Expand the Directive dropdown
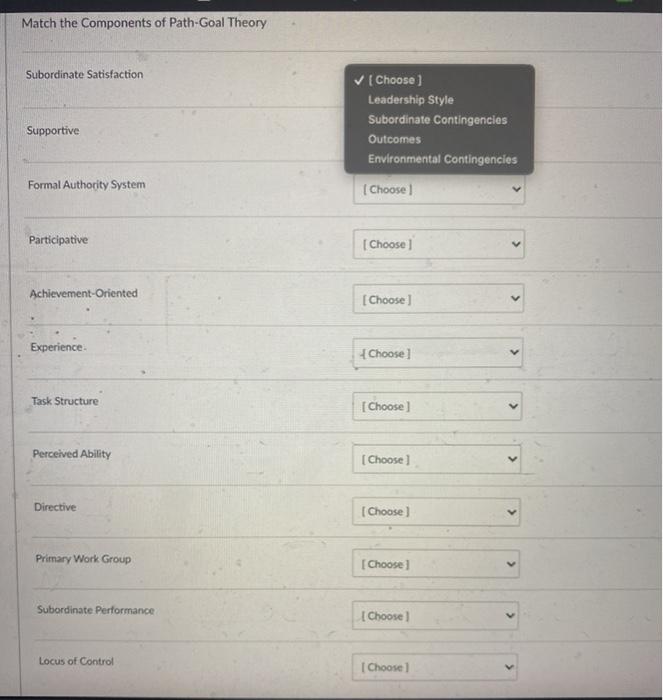 pyautogui.click(x=436, y=512)
